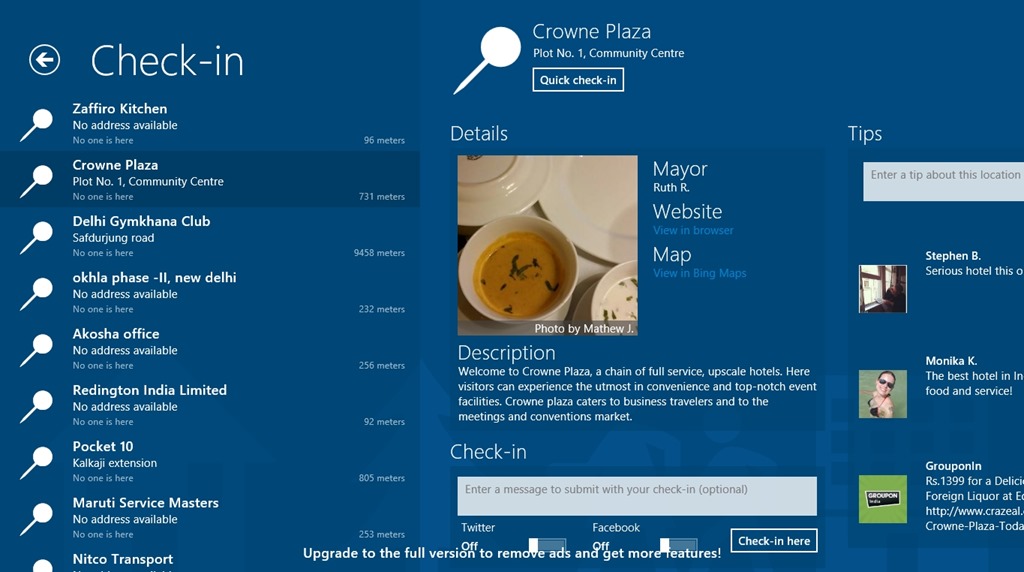Click the large venue pin icon in header

click(487, 60)
